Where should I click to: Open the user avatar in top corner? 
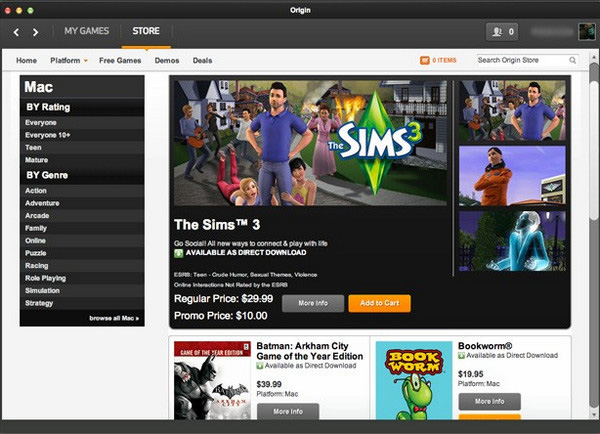click(x=586, y=32)
